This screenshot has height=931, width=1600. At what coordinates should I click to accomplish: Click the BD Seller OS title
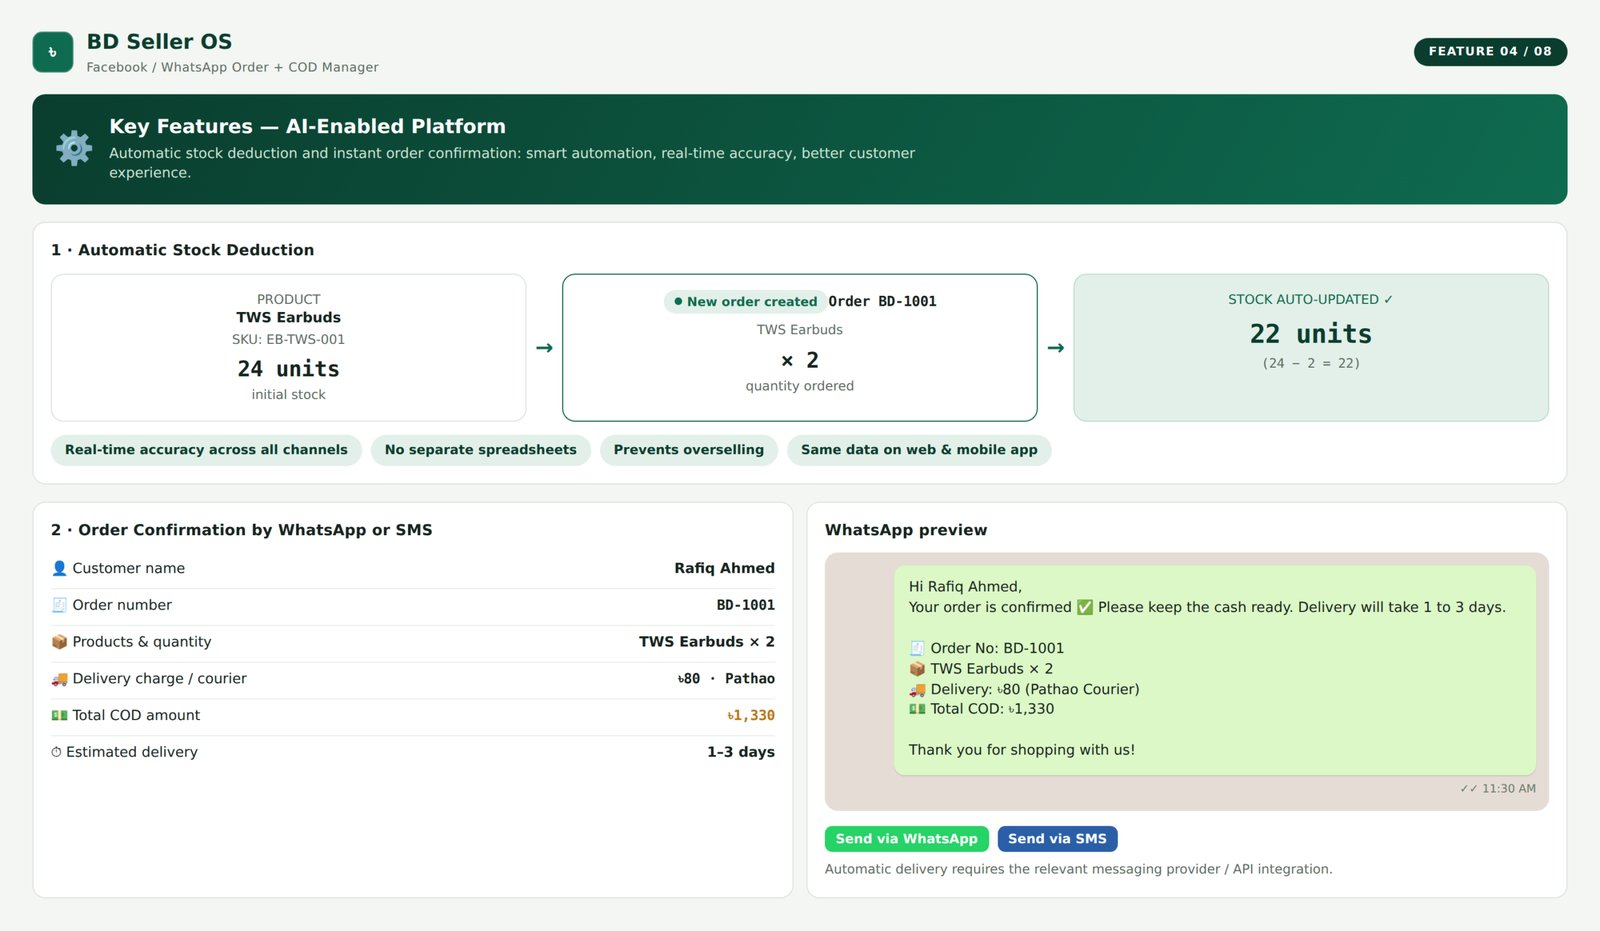pyautogui.click(x=159, y=42)
